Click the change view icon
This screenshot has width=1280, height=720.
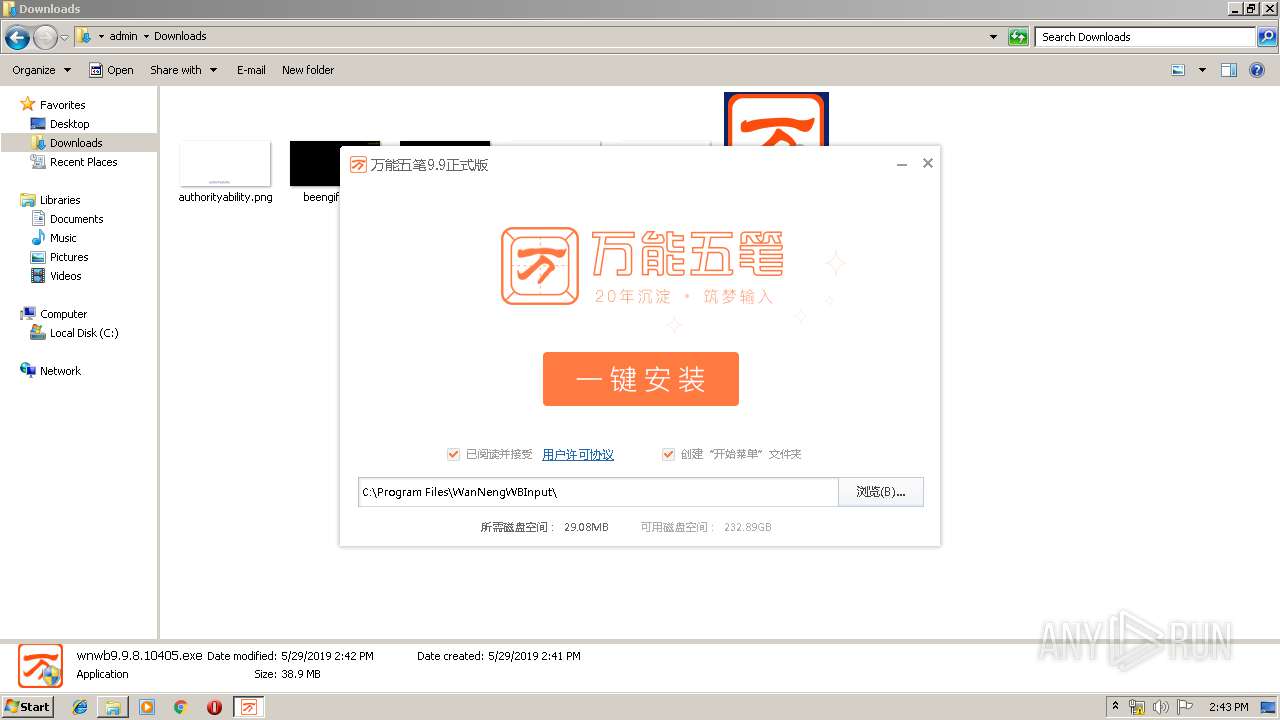pos(1178,70)
